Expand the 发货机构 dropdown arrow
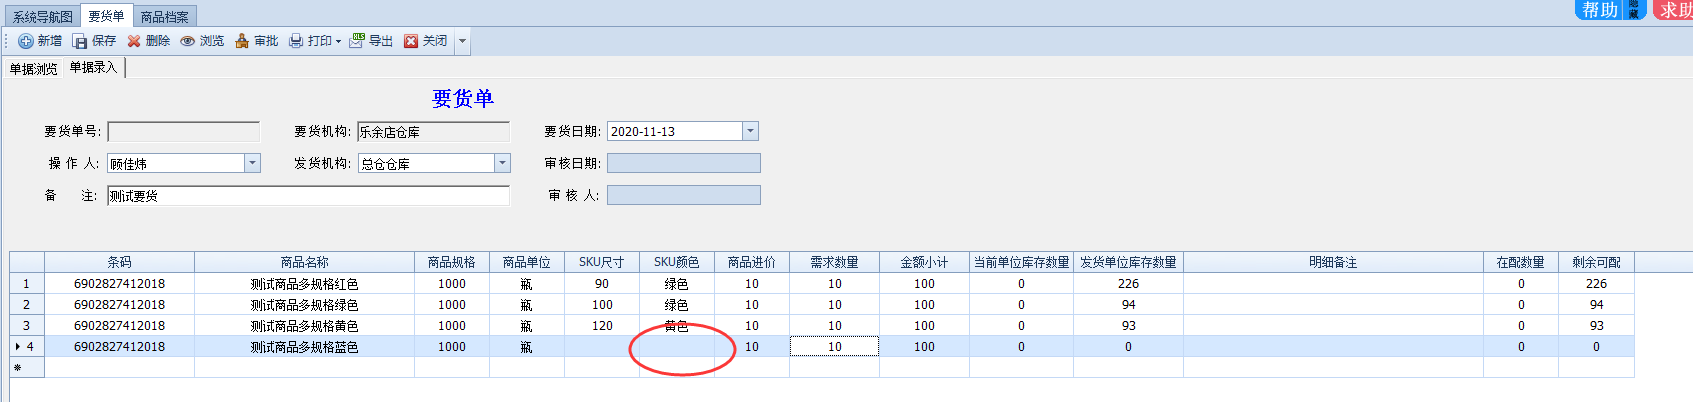This screenshot has width=1693, height=402. click(502, 163)
